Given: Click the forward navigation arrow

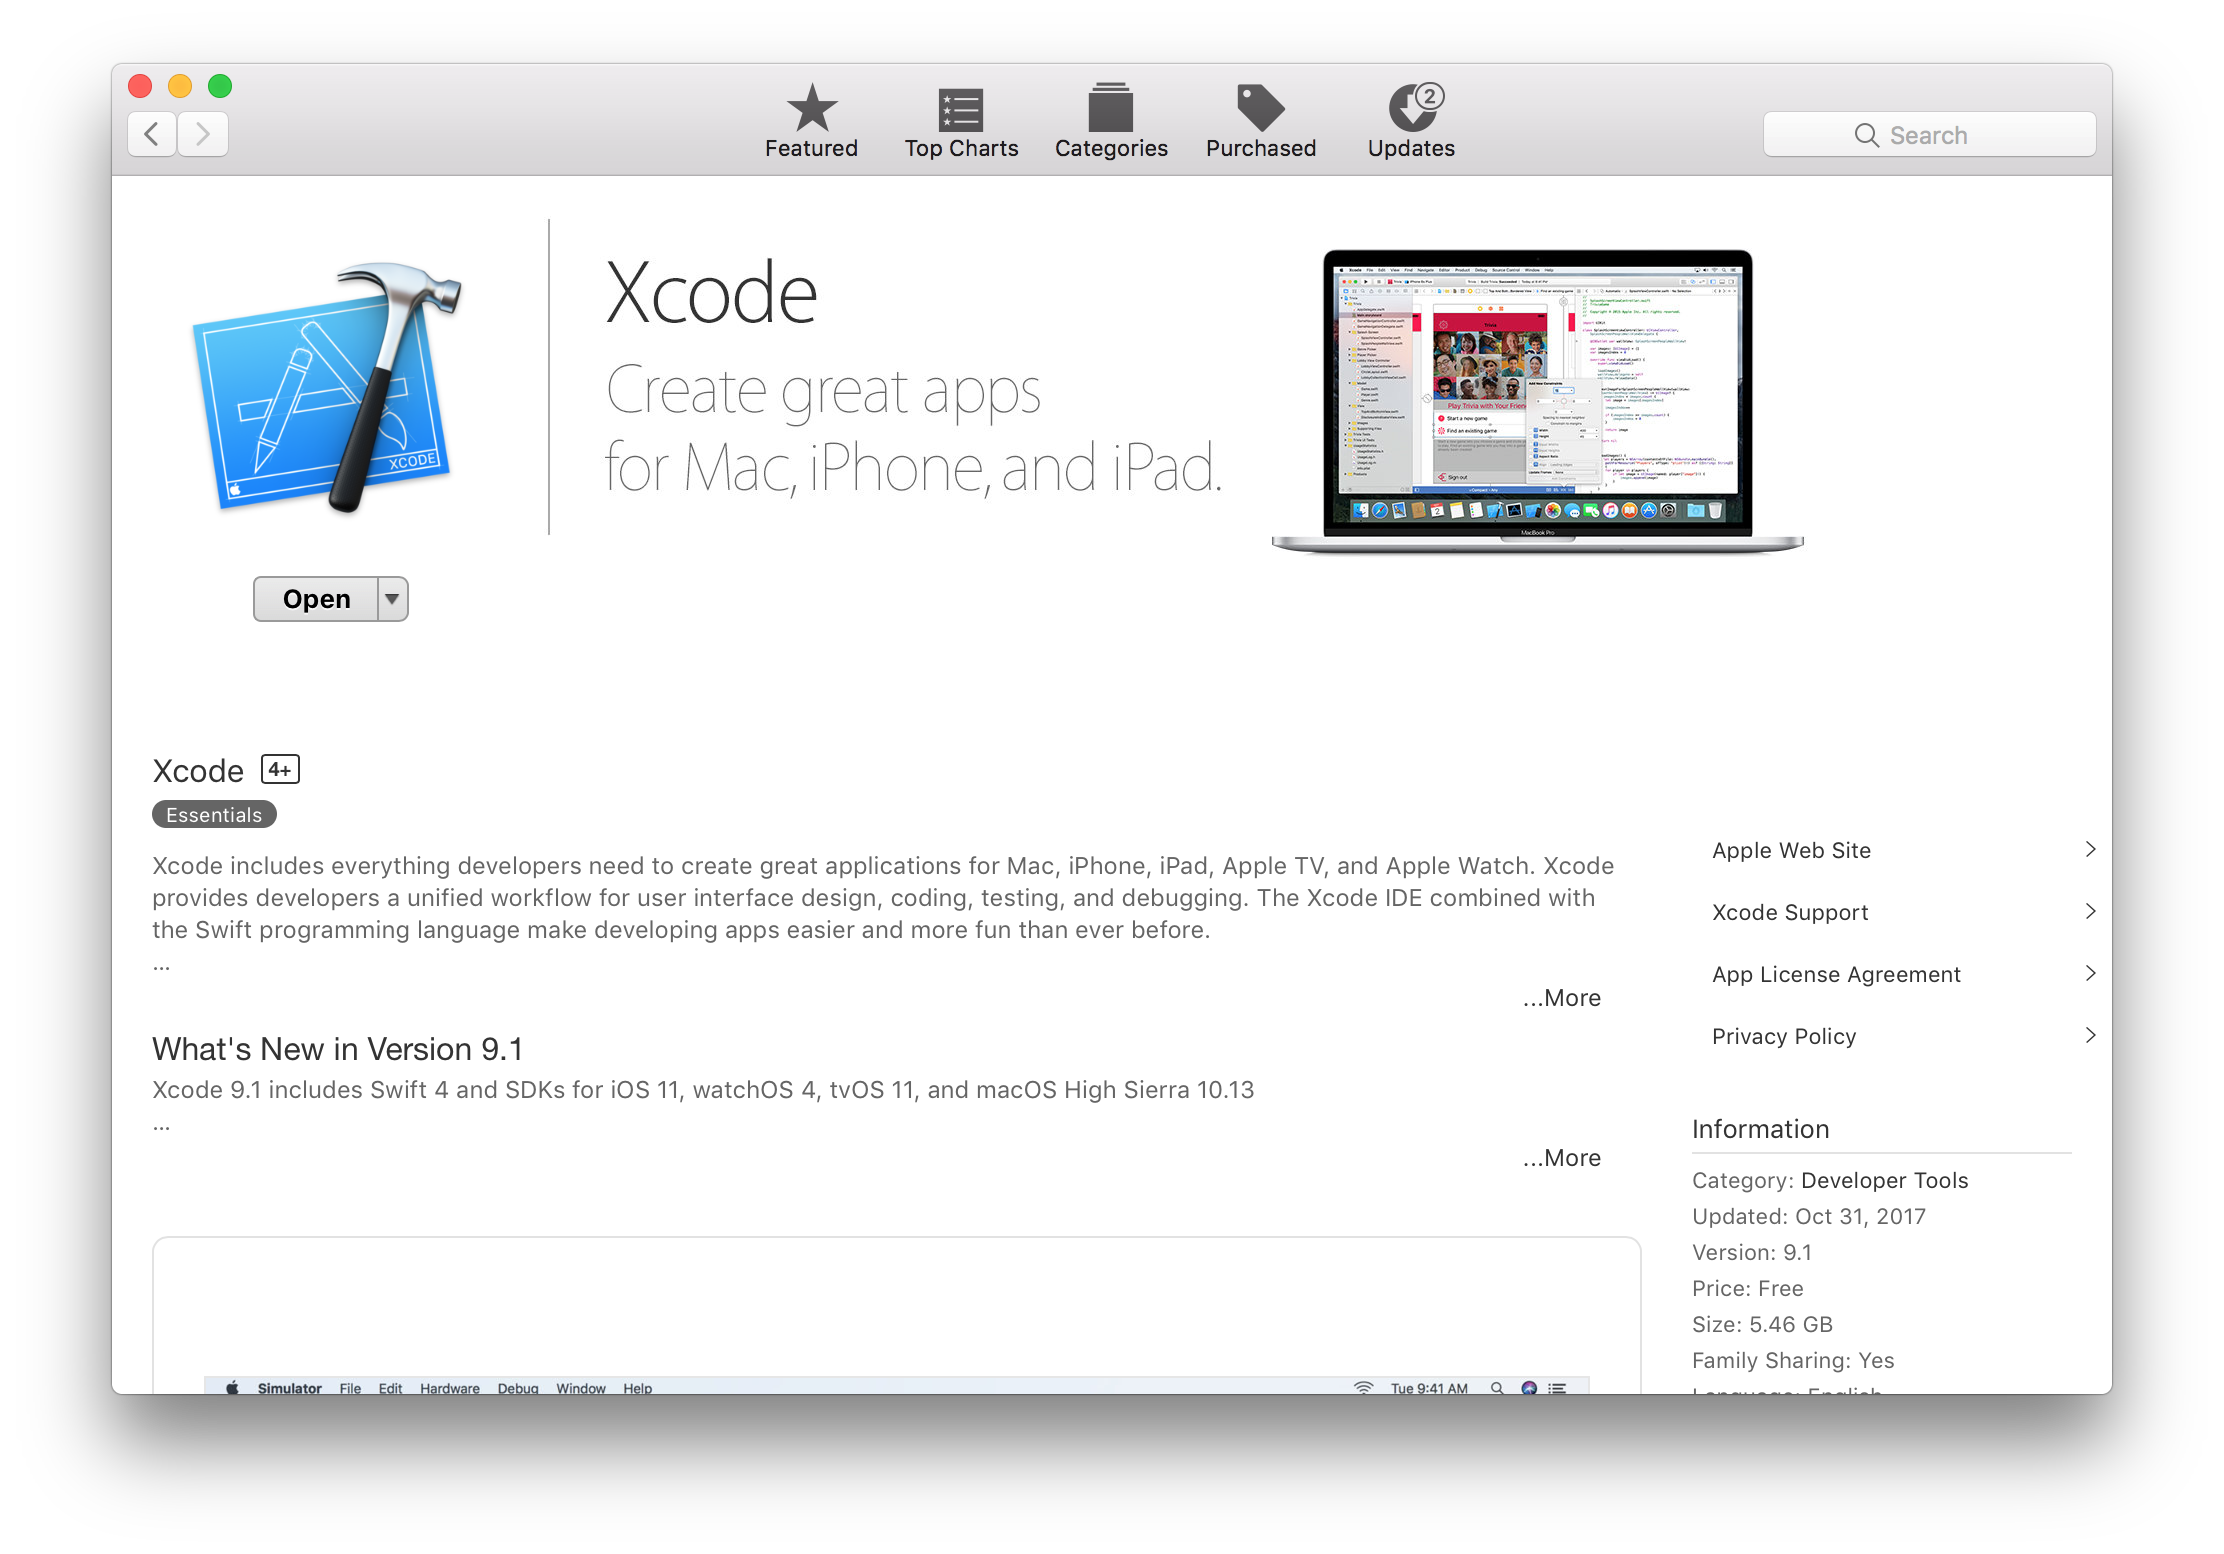Looking at the screenshot, I should pos(204,135).
